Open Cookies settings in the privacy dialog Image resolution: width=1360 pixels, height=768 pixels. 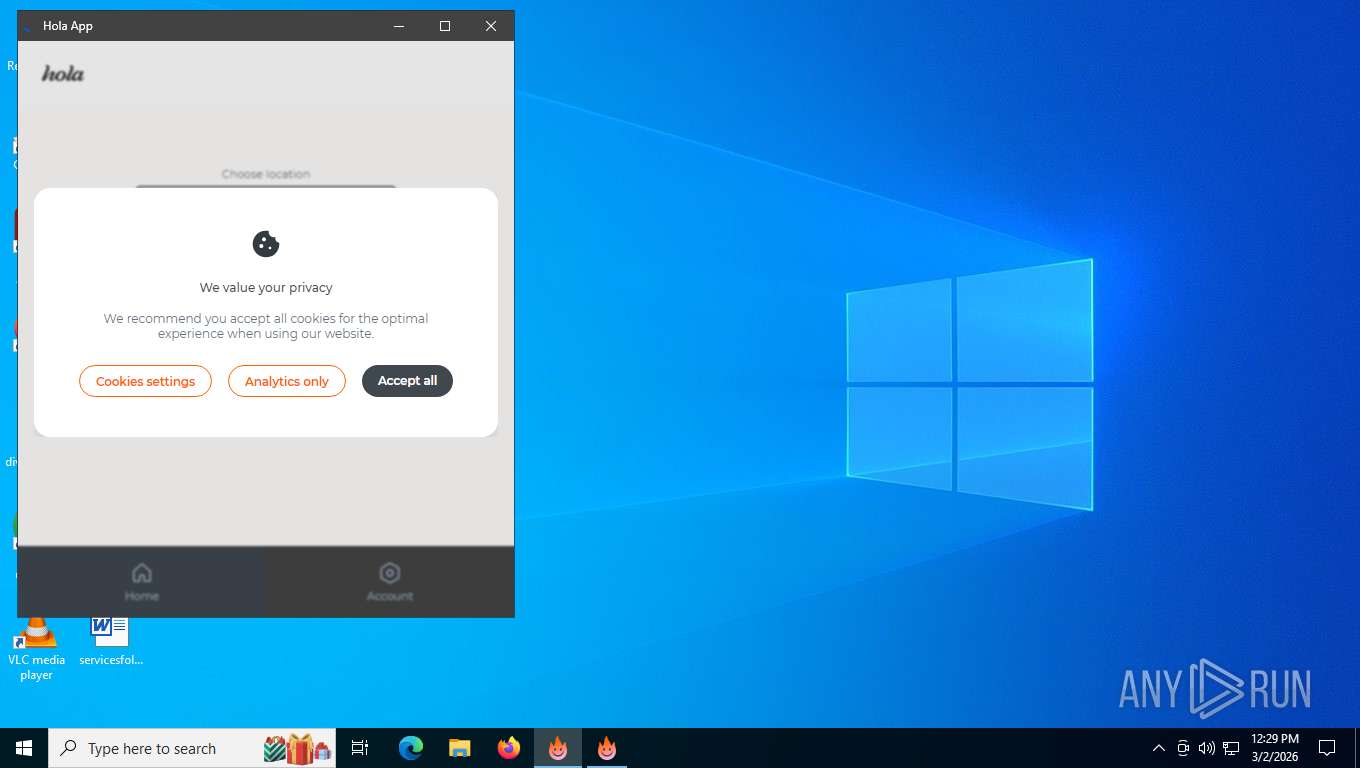pyautogui.click(x=145, y=381)
